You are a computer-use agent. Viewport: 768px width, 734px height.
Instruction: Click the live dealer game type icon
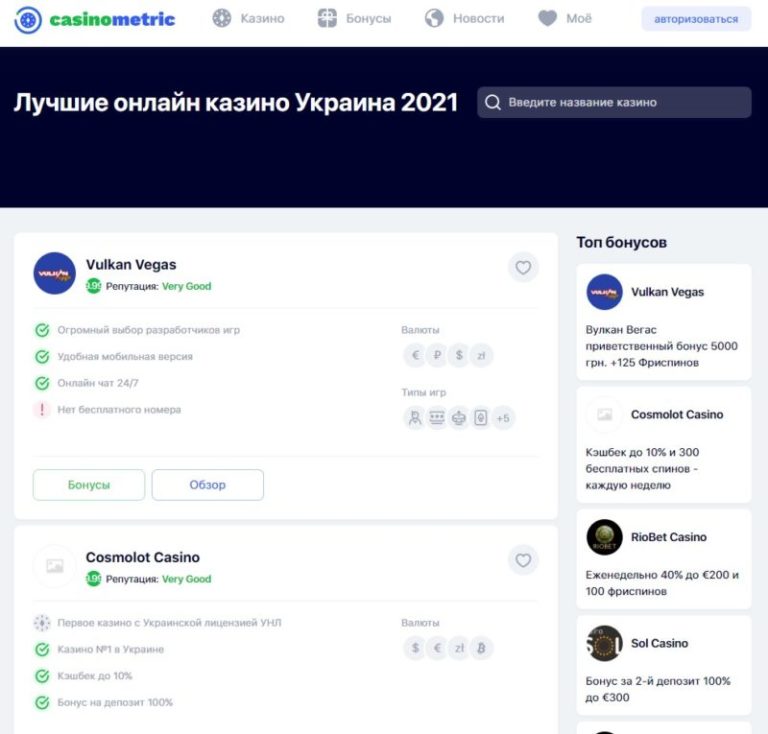(x=415, y=418)
